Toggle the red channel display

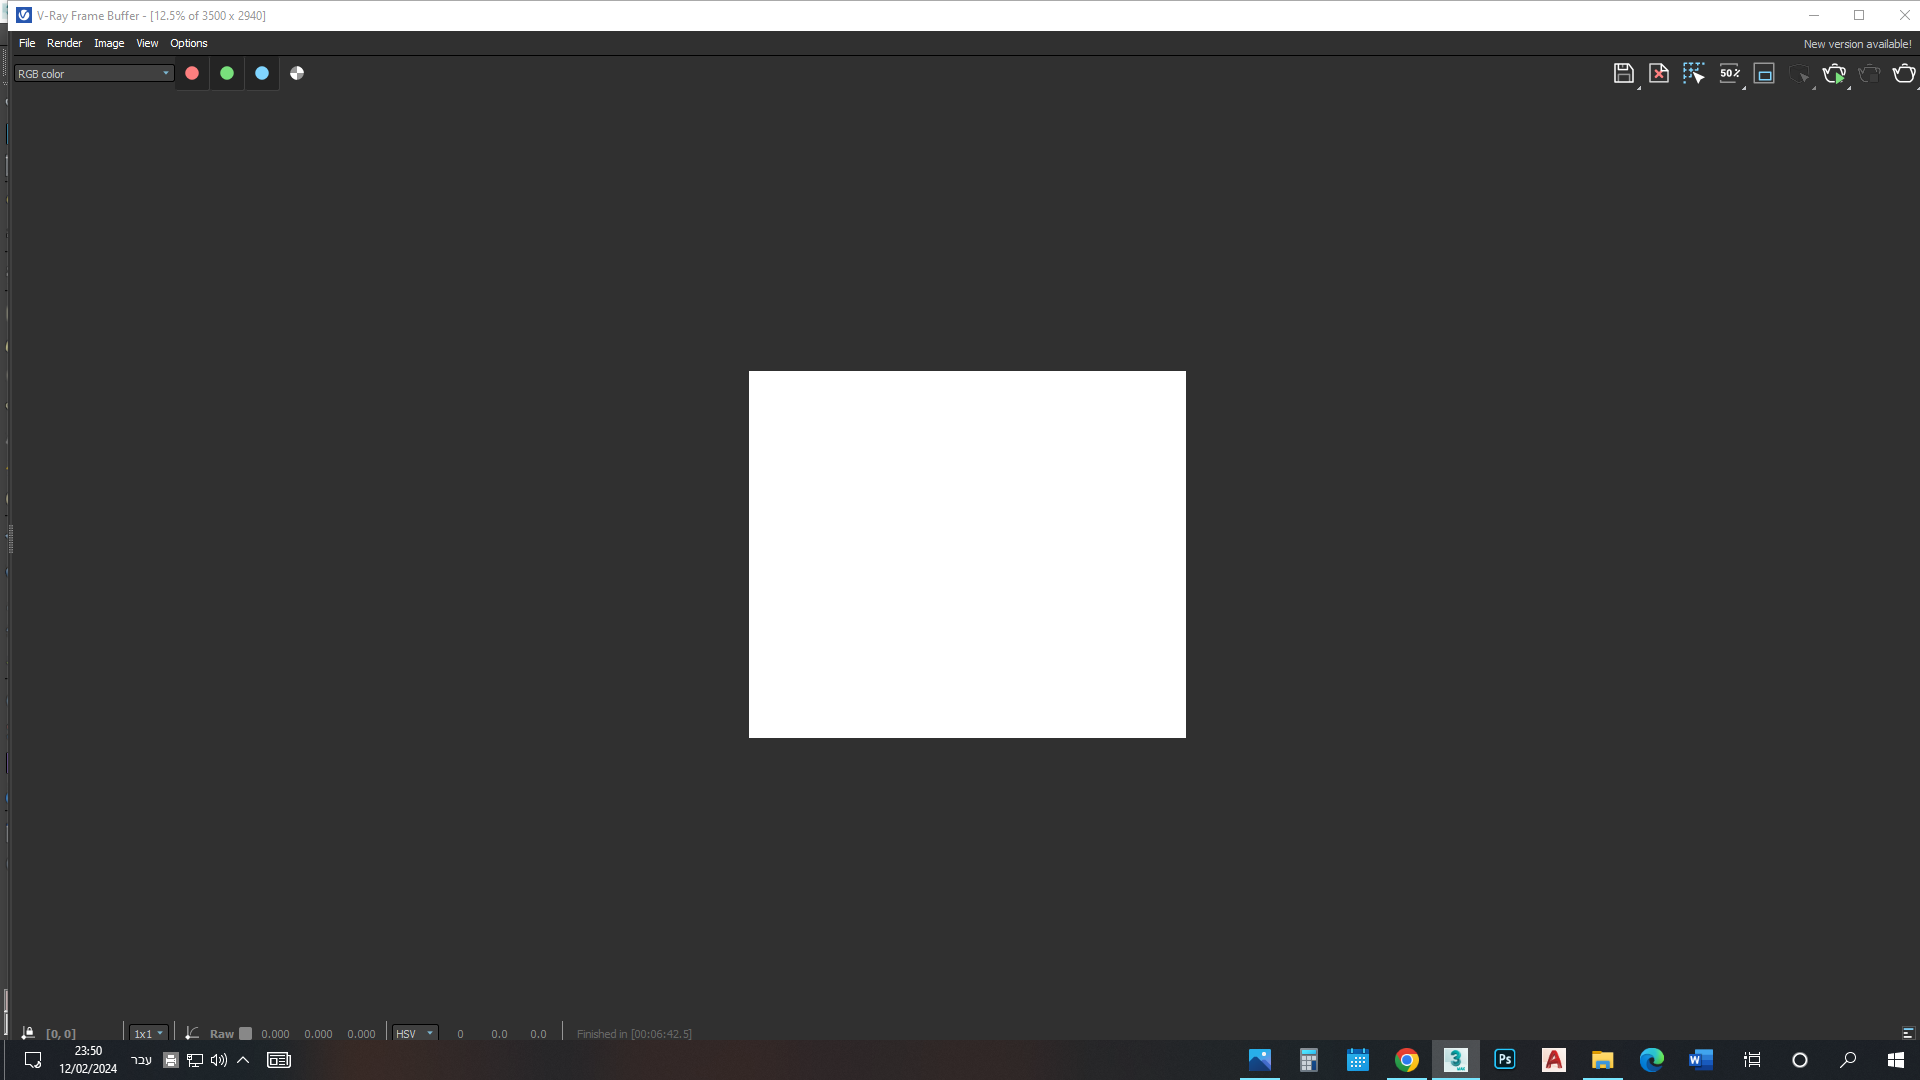[x=191, y=72]
